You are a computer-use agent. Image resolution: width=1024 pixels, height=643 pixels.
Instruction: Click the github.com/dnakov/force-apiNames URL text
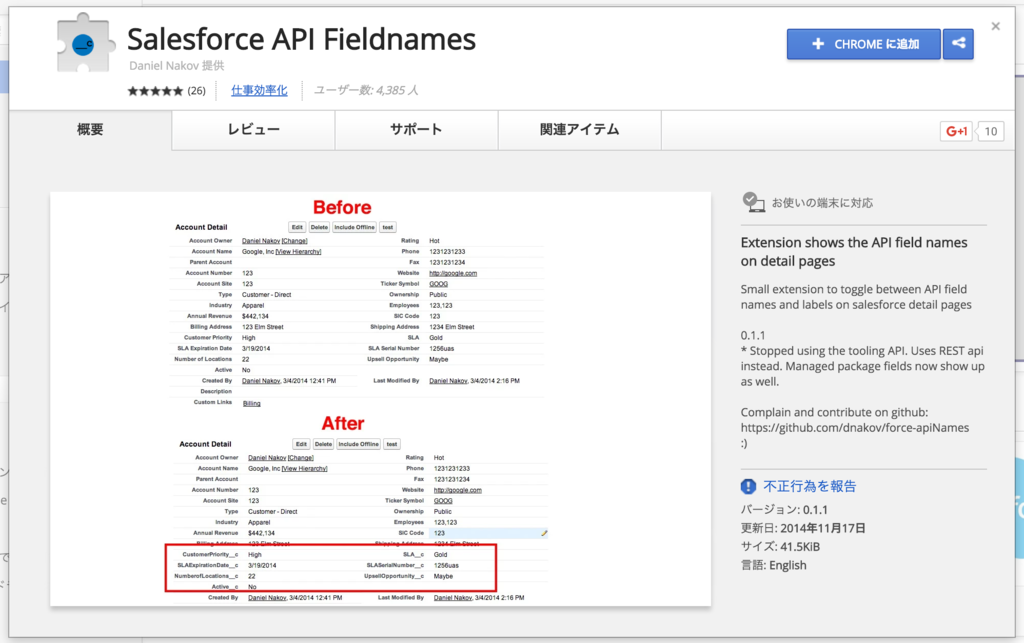point(855,428)
